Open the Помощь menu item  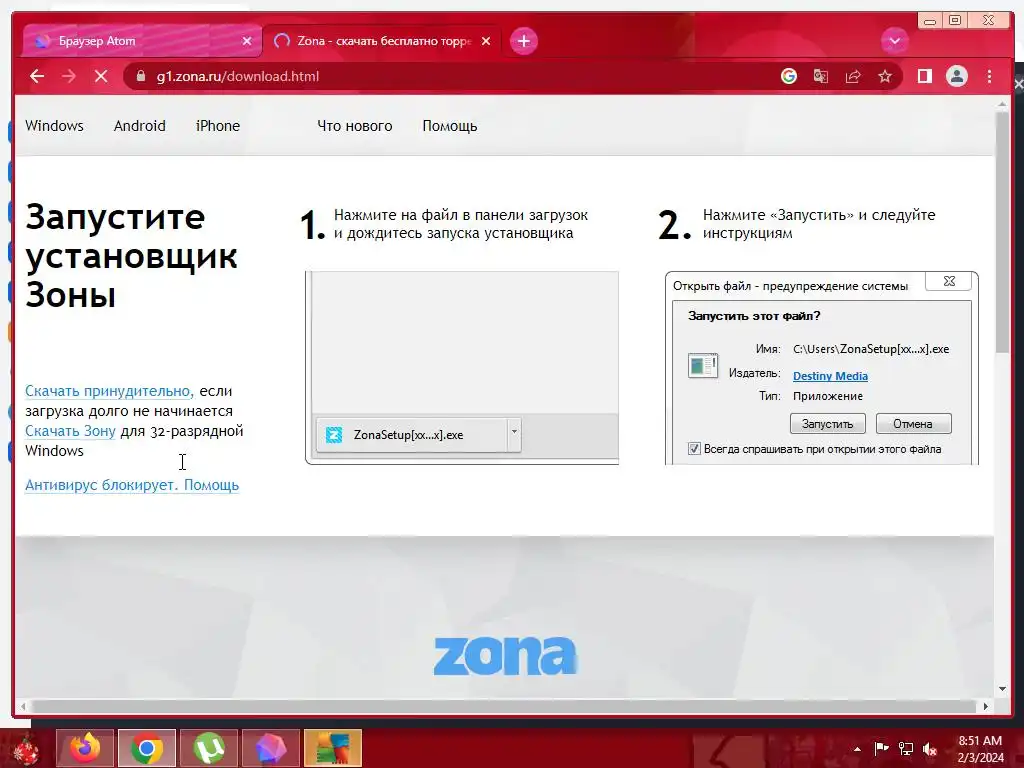(450, 126)
